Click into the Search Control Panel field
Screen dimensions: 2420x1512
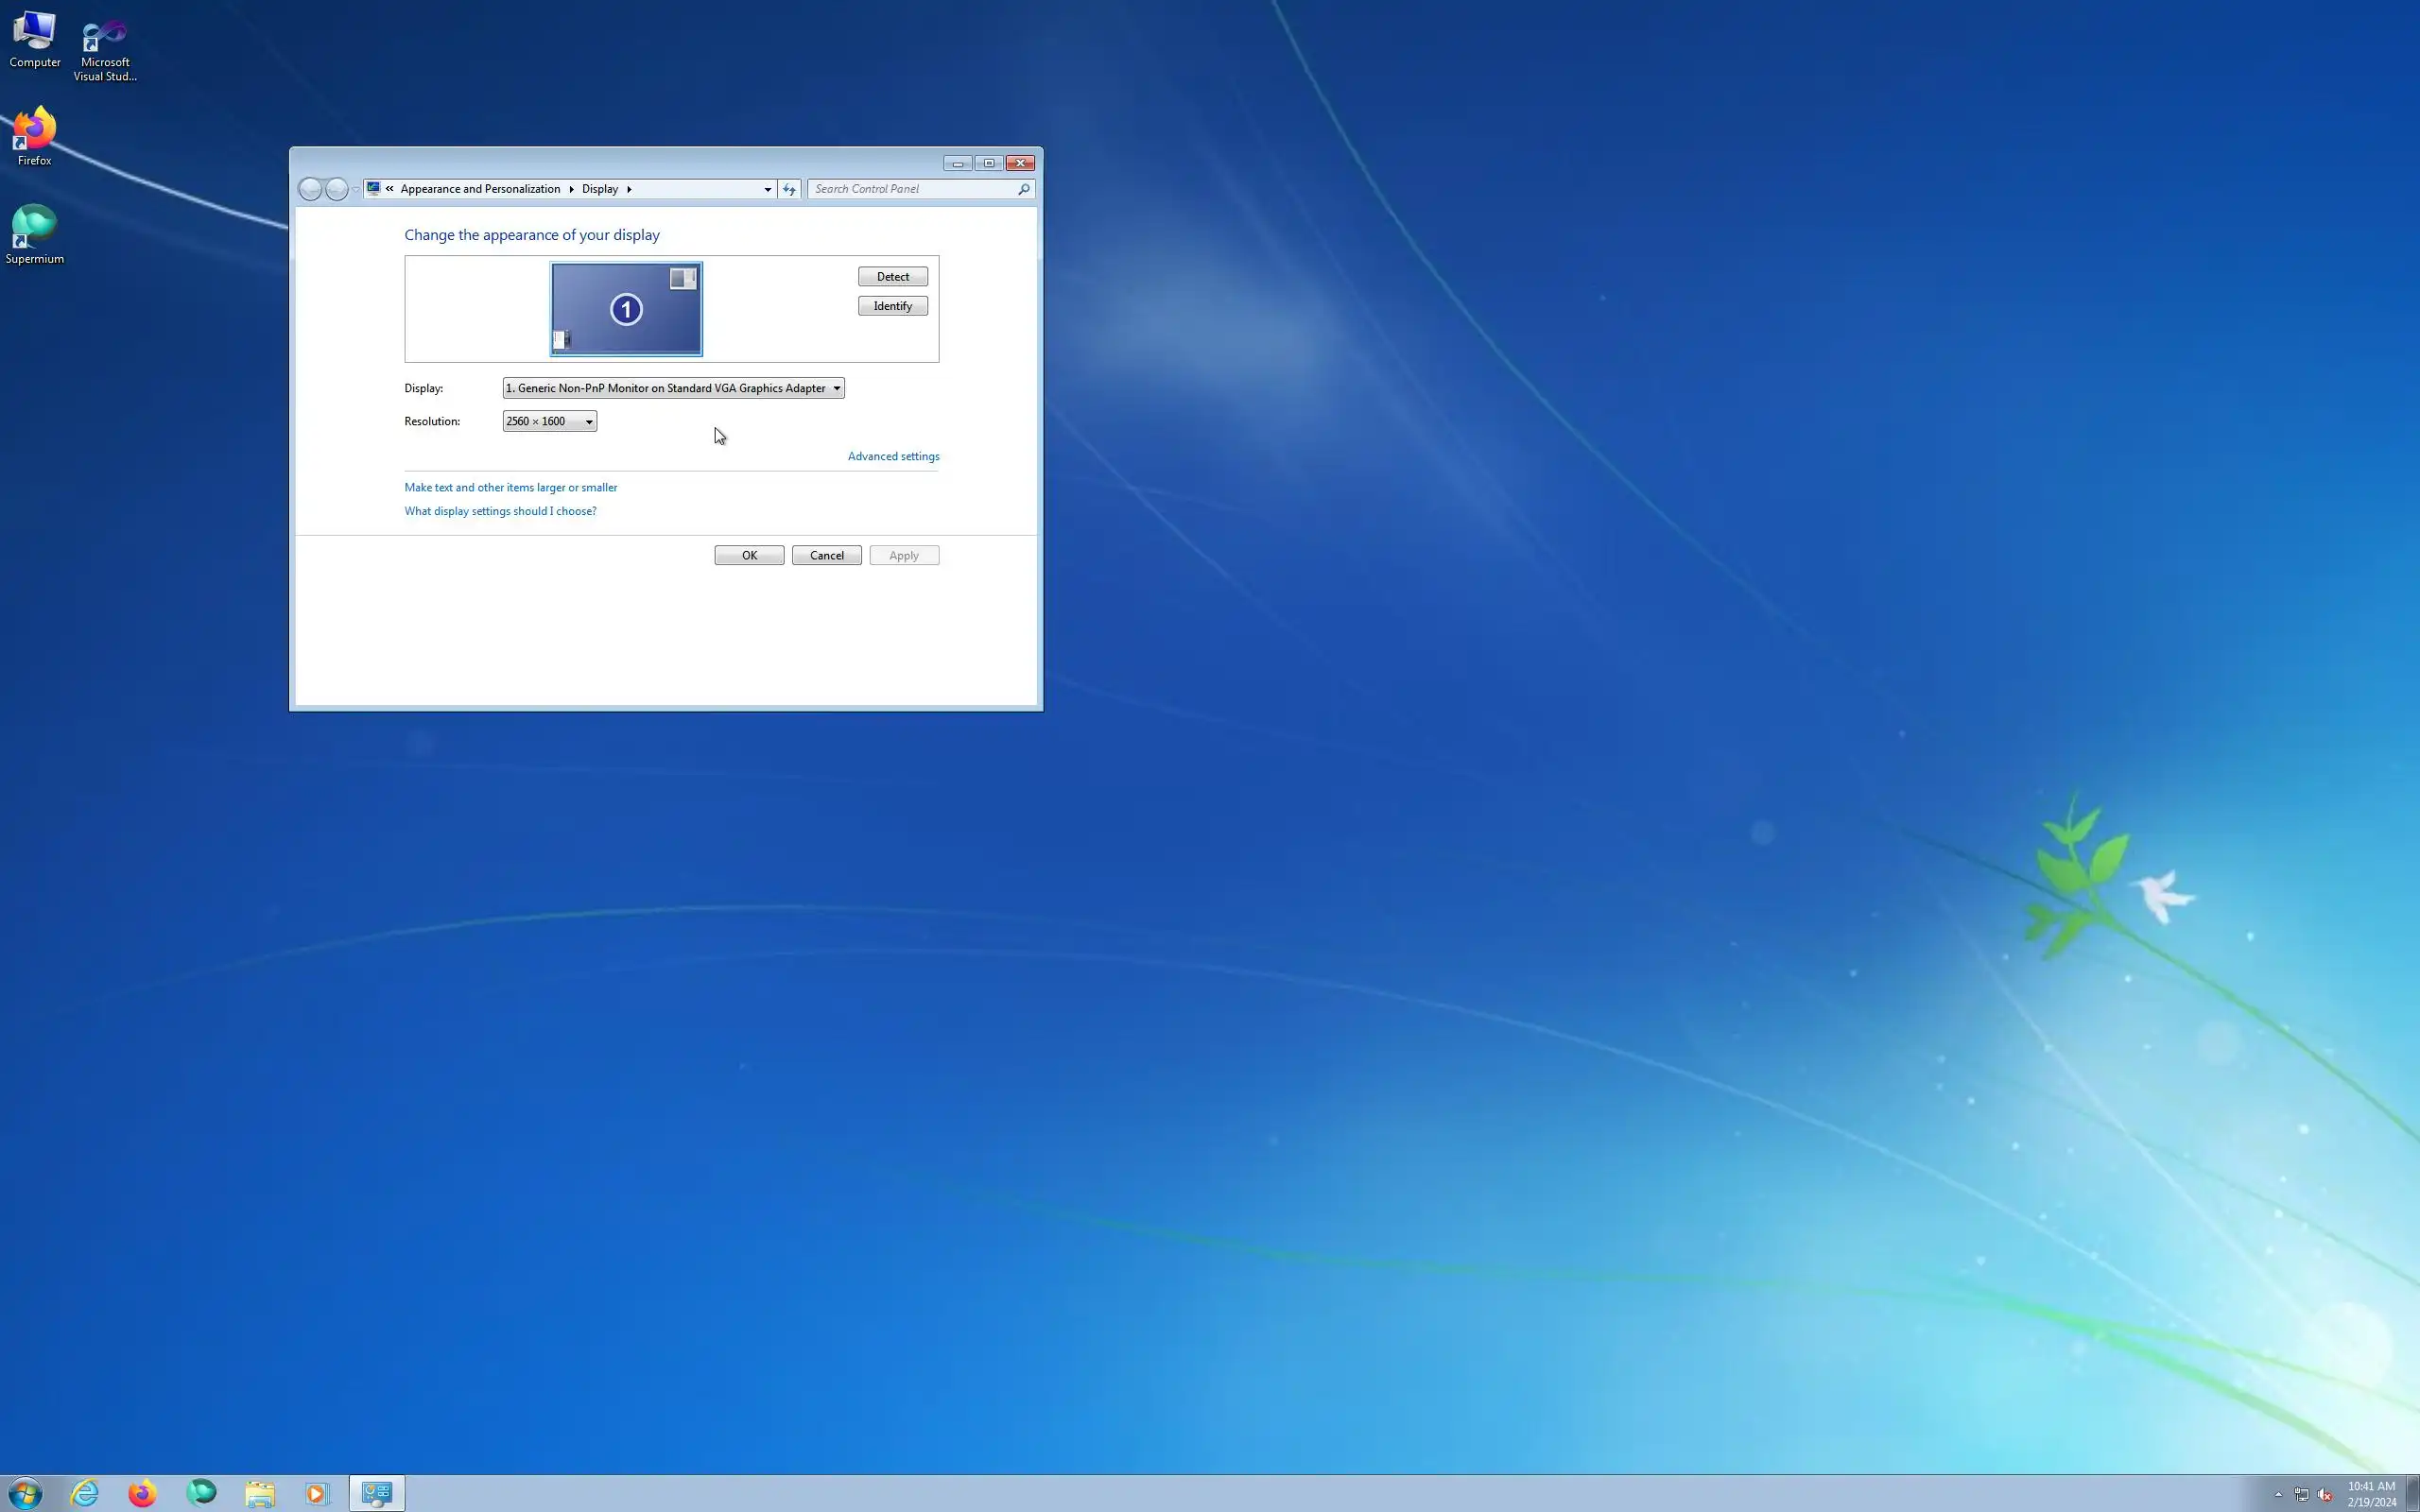pos(912,189)
